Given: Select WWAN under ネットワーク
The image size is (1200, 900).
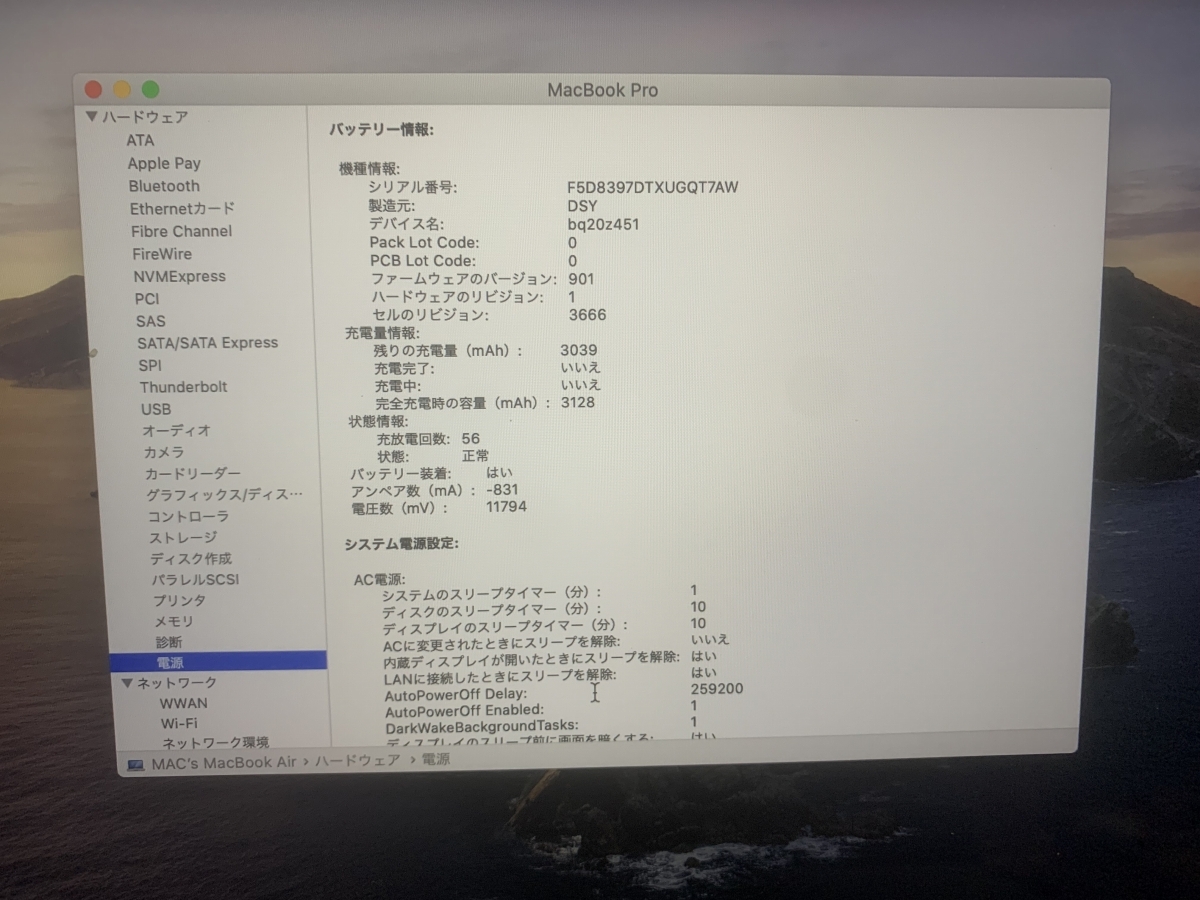Looking at the screenshot, I should click(184, 703).
